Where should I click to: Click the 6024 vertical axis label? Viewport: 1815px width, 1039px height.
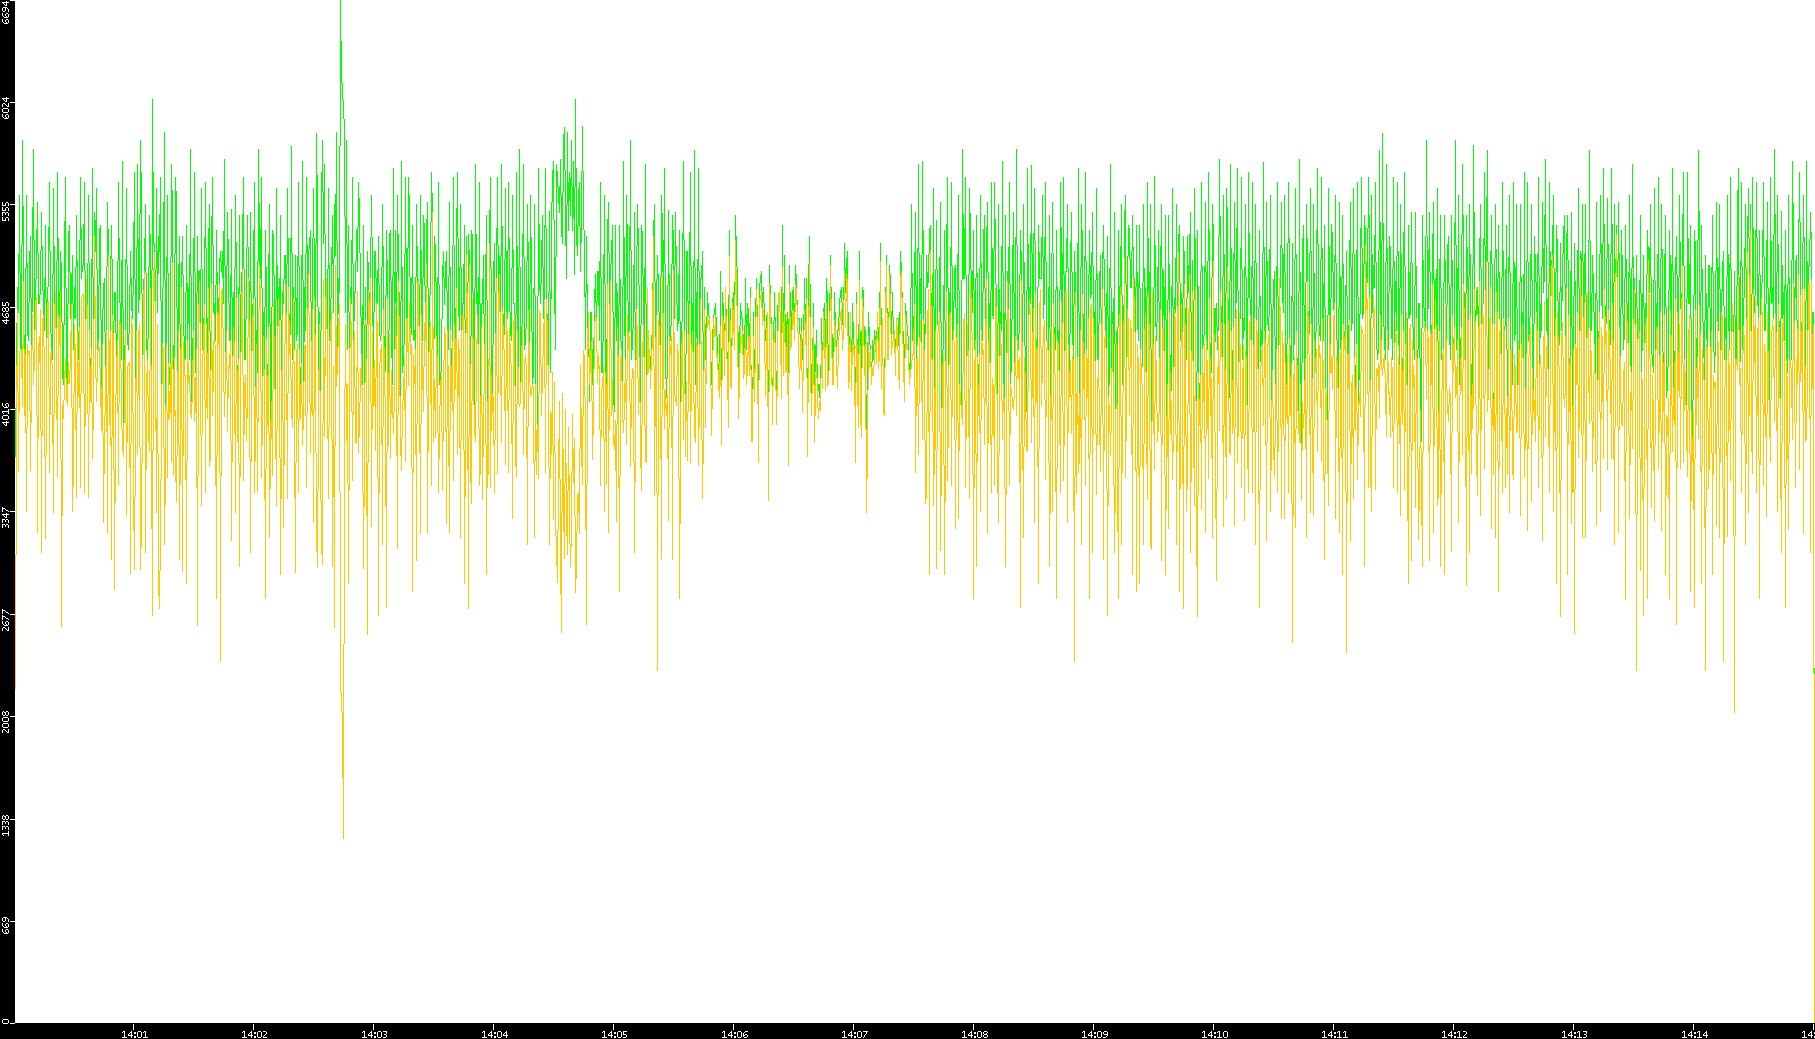coord(7,108)
